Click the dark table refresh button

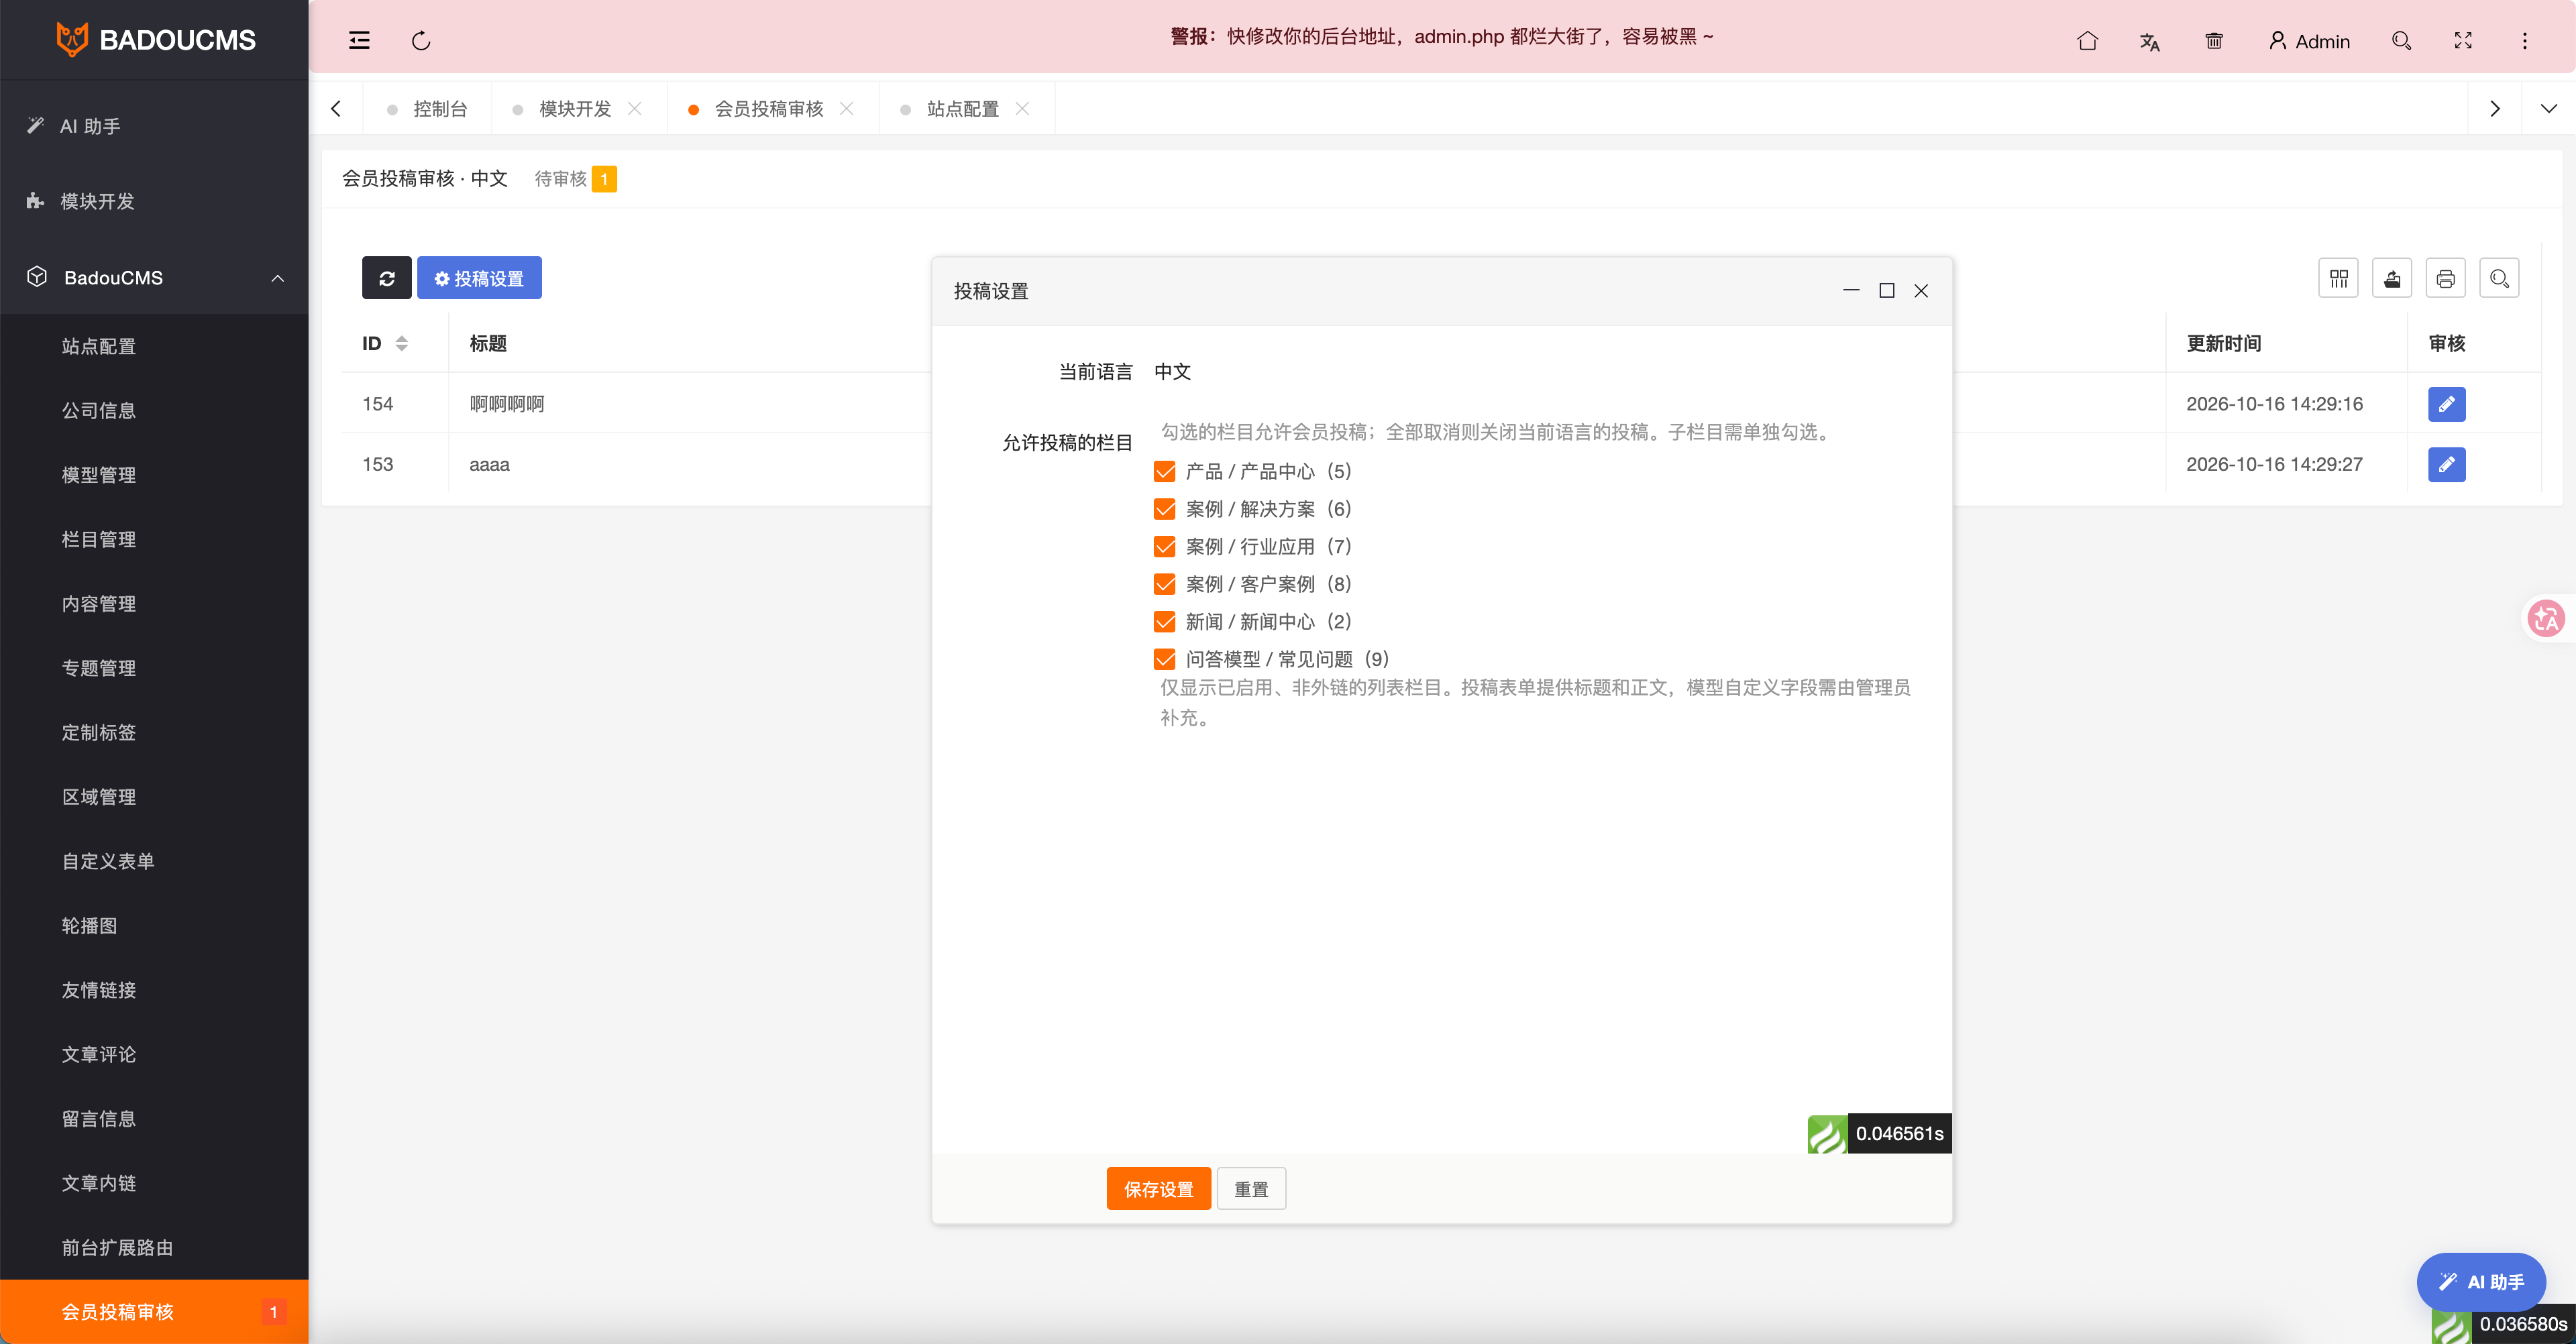[x=387, y=278]
